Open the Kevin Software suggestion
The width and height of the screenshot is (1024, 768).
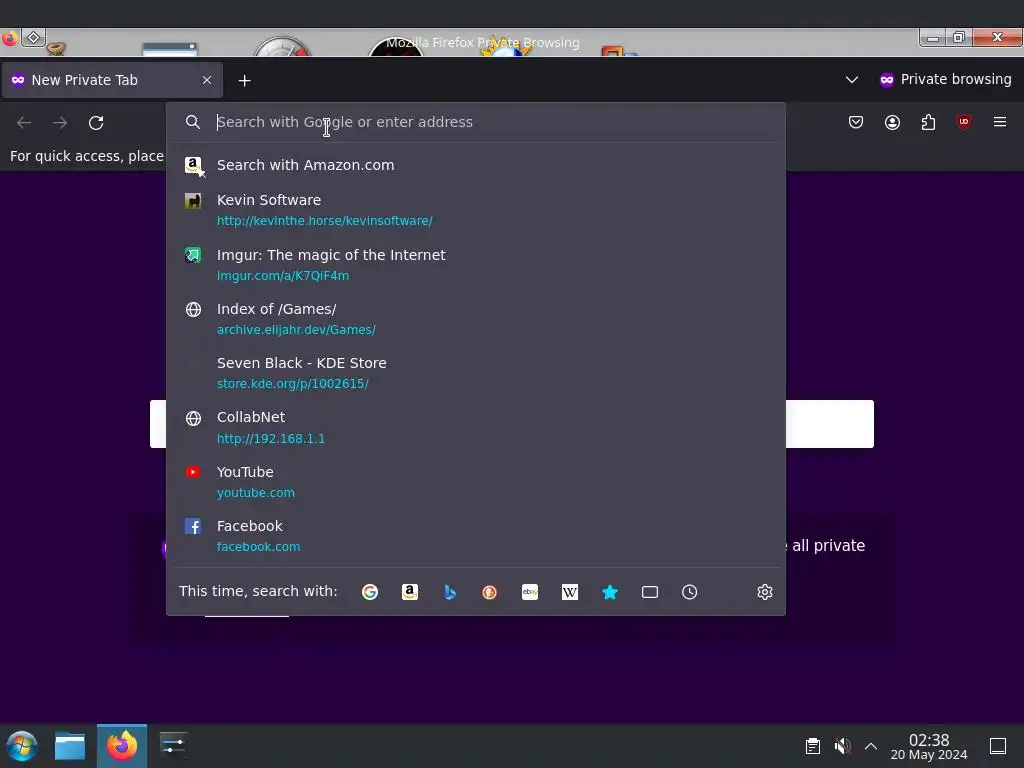tap(476, 210)
